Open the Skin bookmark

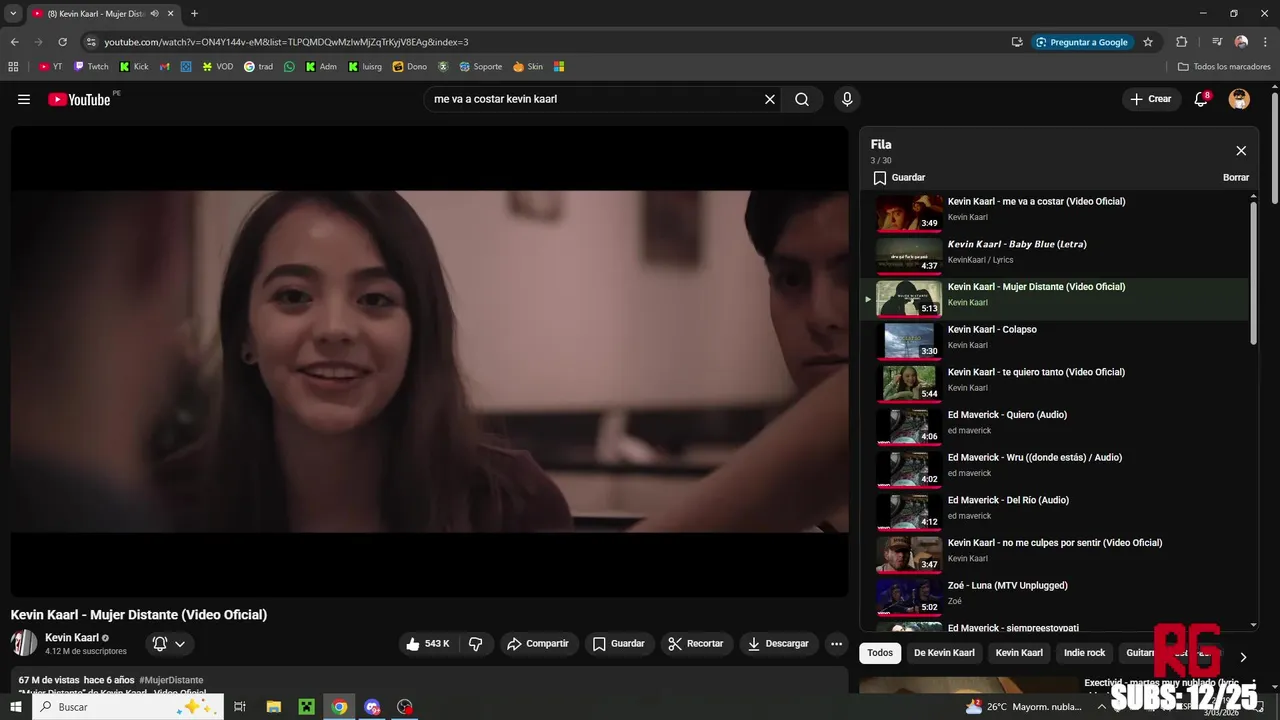click(528, 67)
